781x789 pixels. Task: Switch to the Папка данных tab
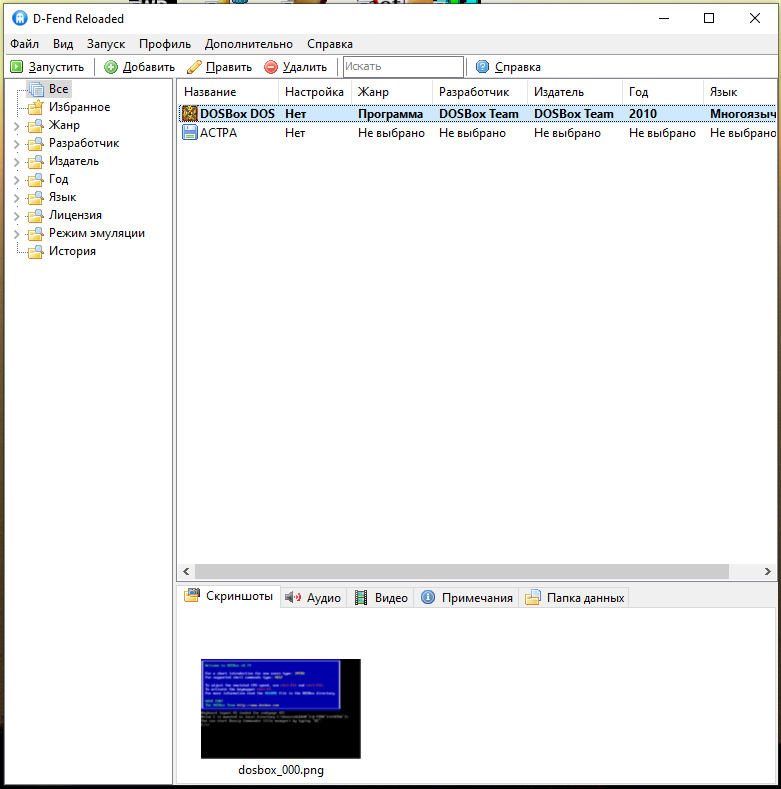tap(574, 598)
